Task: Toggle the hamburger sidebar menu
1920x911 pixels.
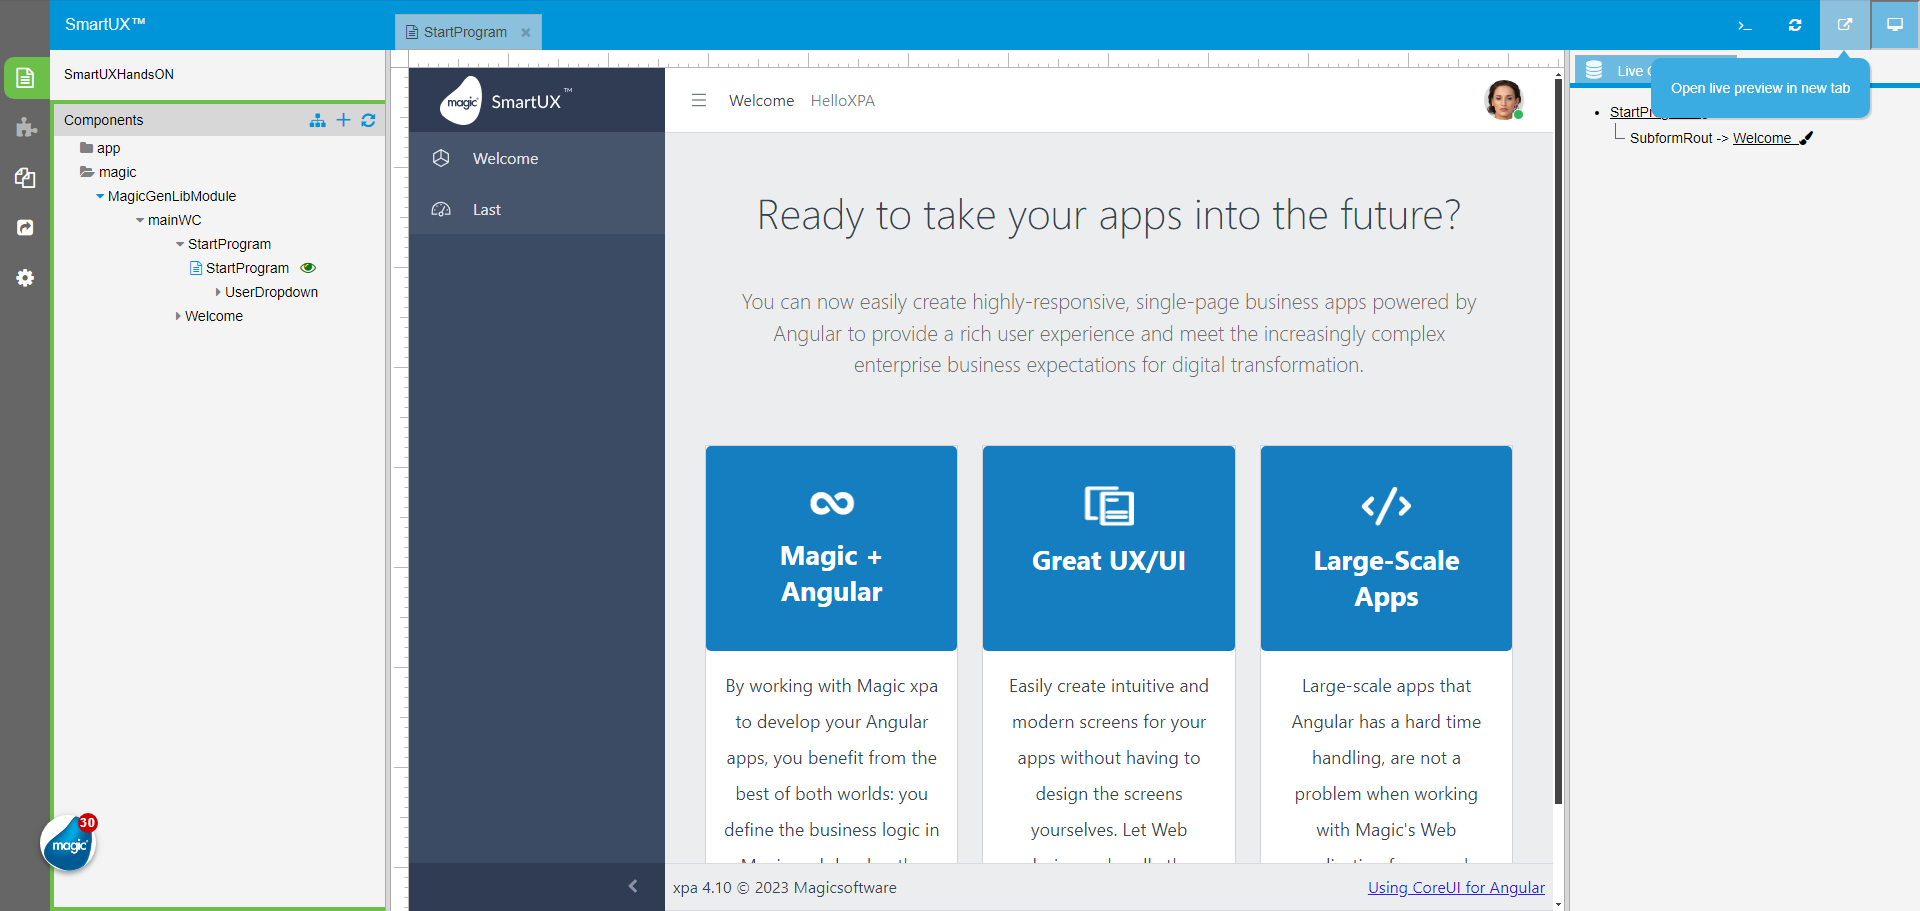Action: click(x=699, y=101)
